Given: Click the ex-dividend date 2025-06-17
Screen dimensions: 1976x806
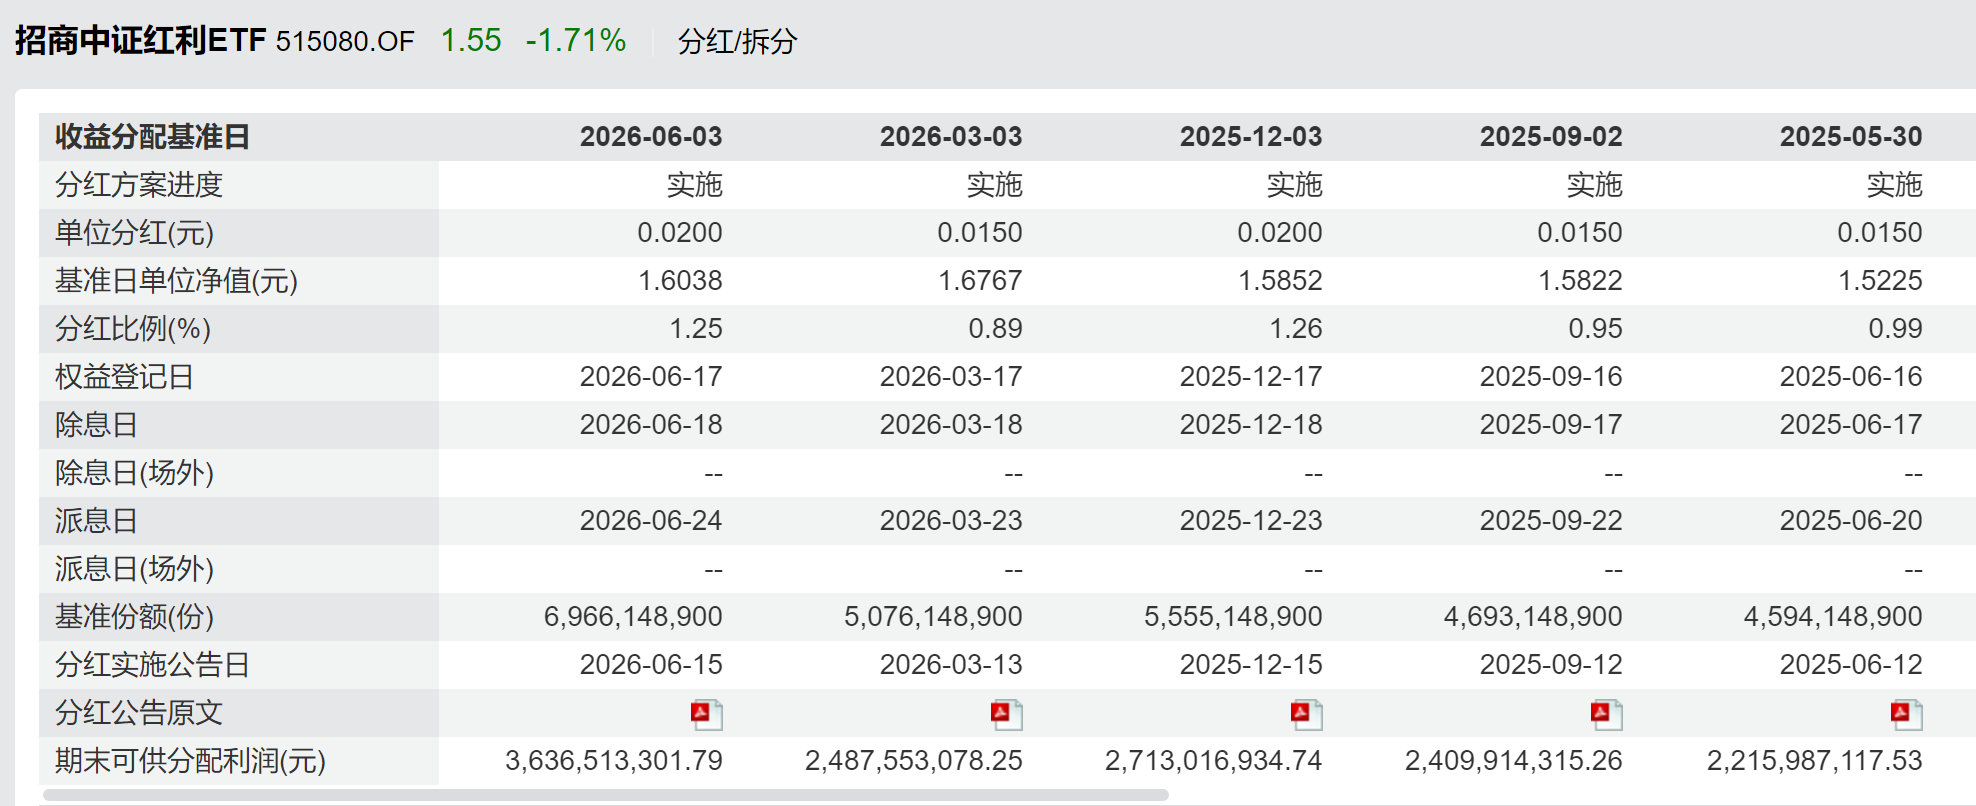Looking at the screenshot, I should point(1851,425).
